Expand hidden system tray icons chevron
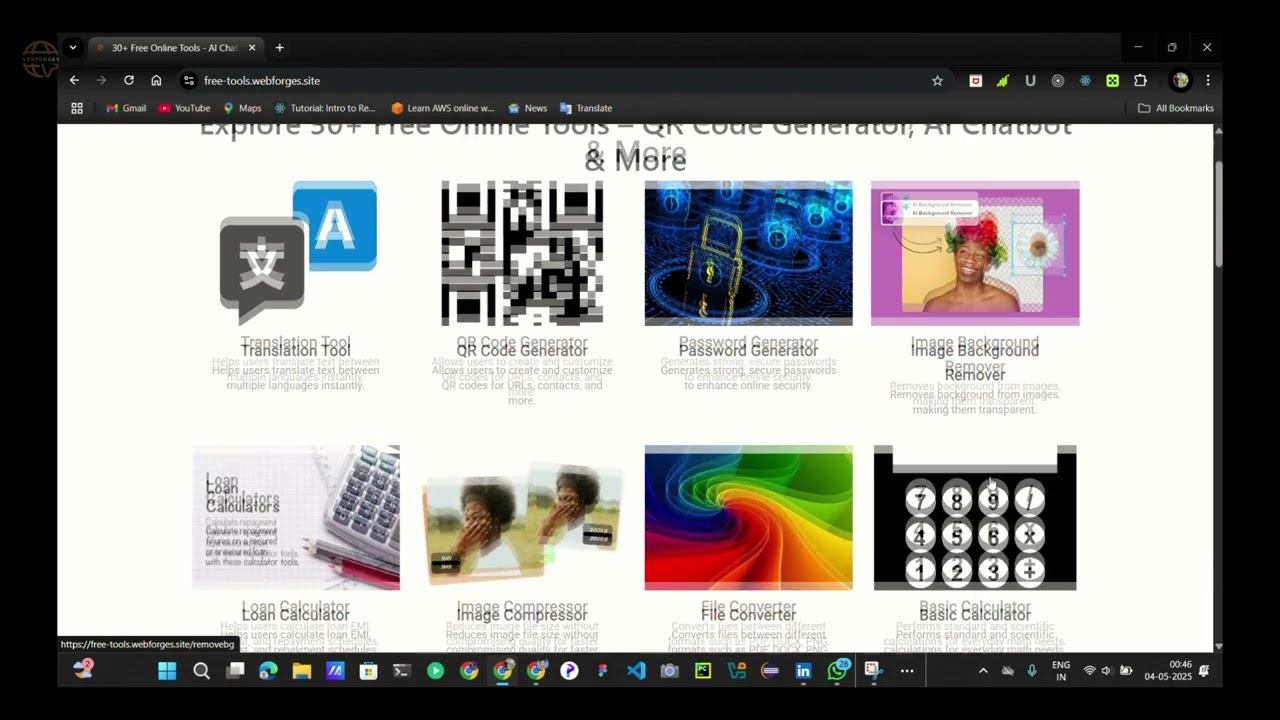 pyautogui.click(x=983, y=671)
